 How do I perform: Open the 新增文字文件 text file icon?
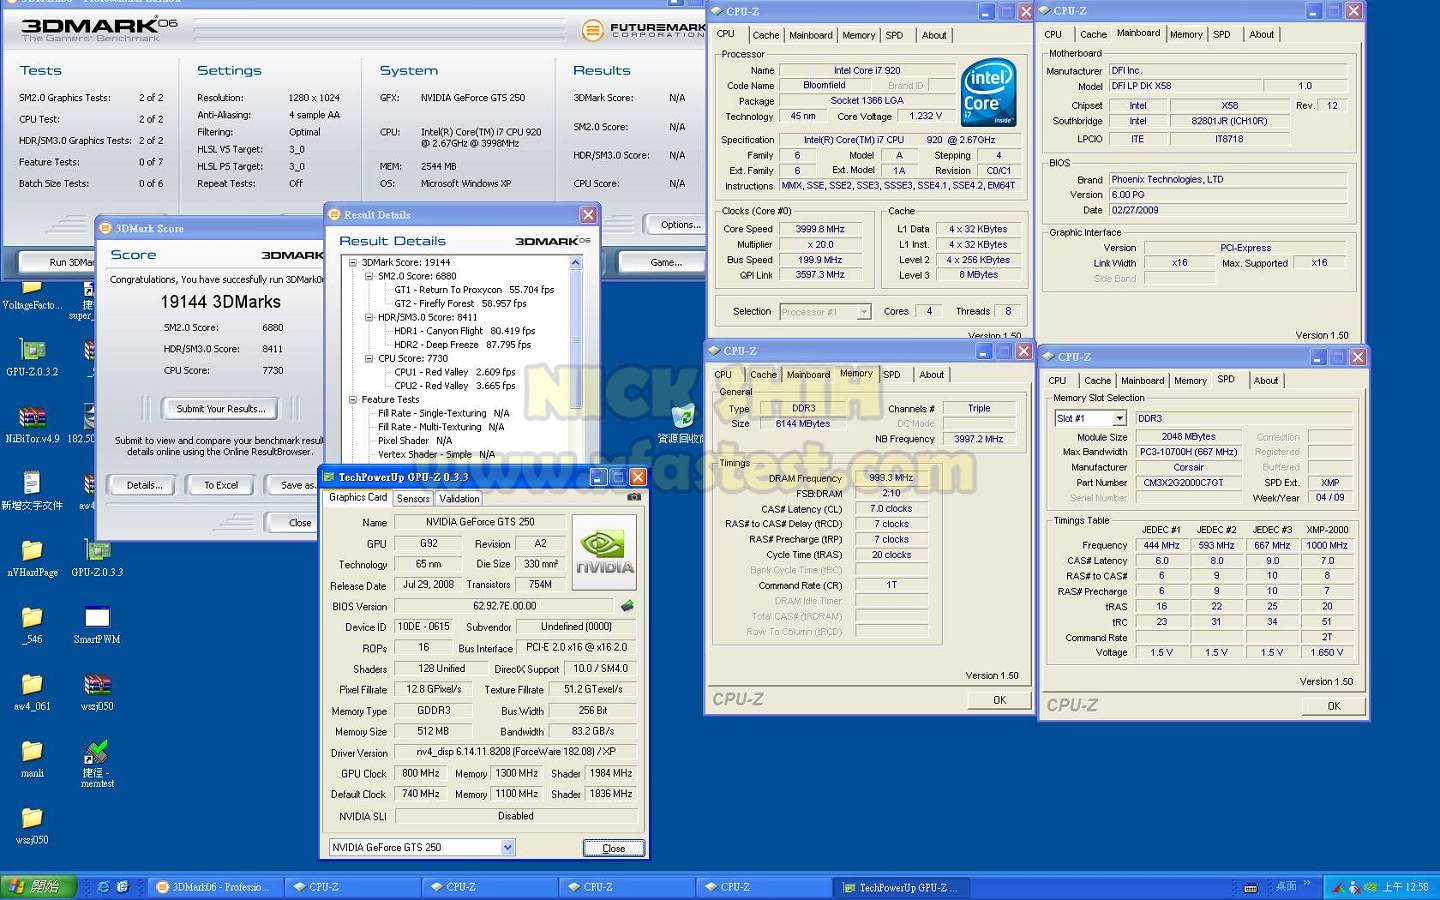tap(32, 484)
